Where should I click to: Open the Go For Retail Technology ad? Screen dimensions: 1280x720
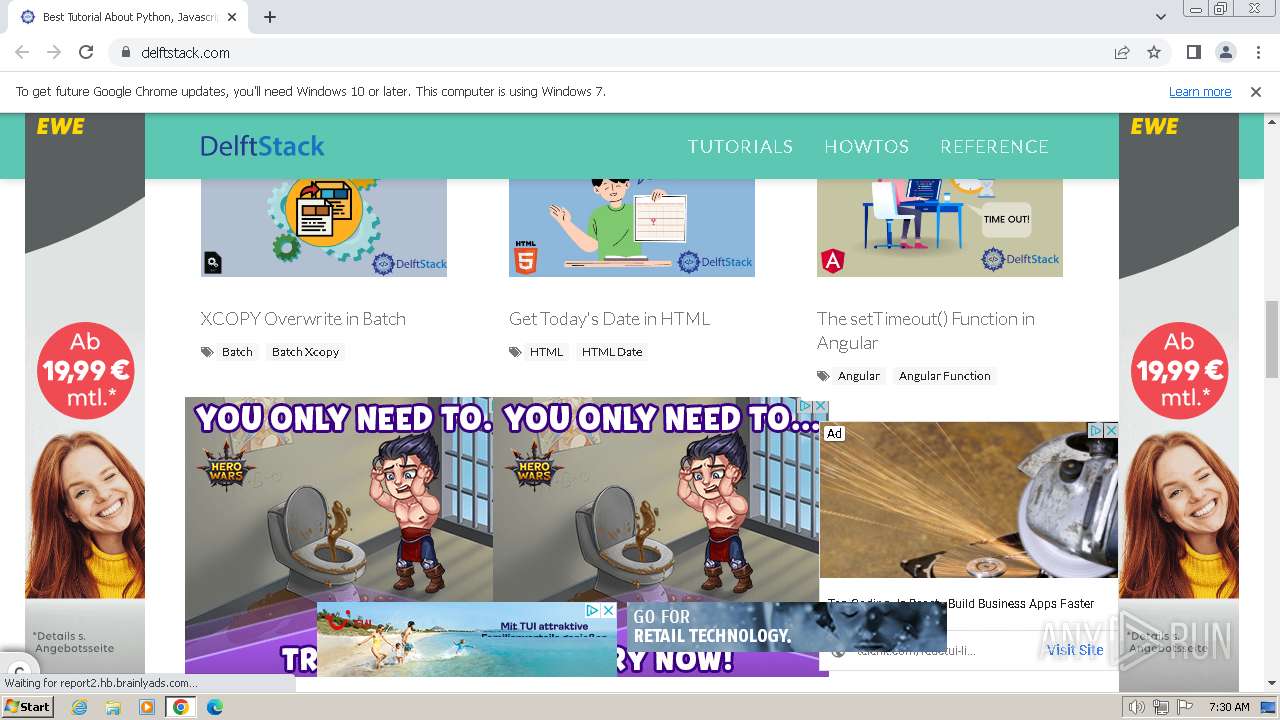pyautogui.click(x=787, y=627)
